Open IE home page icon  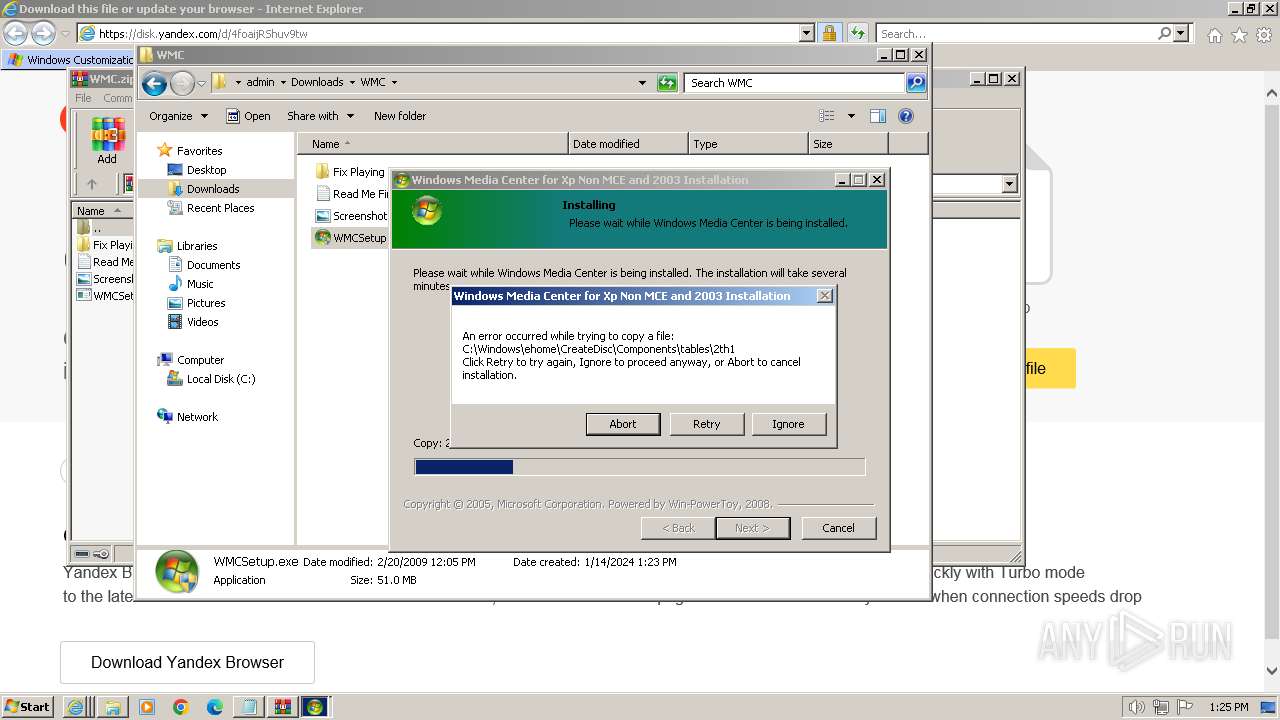(1214, 35)
